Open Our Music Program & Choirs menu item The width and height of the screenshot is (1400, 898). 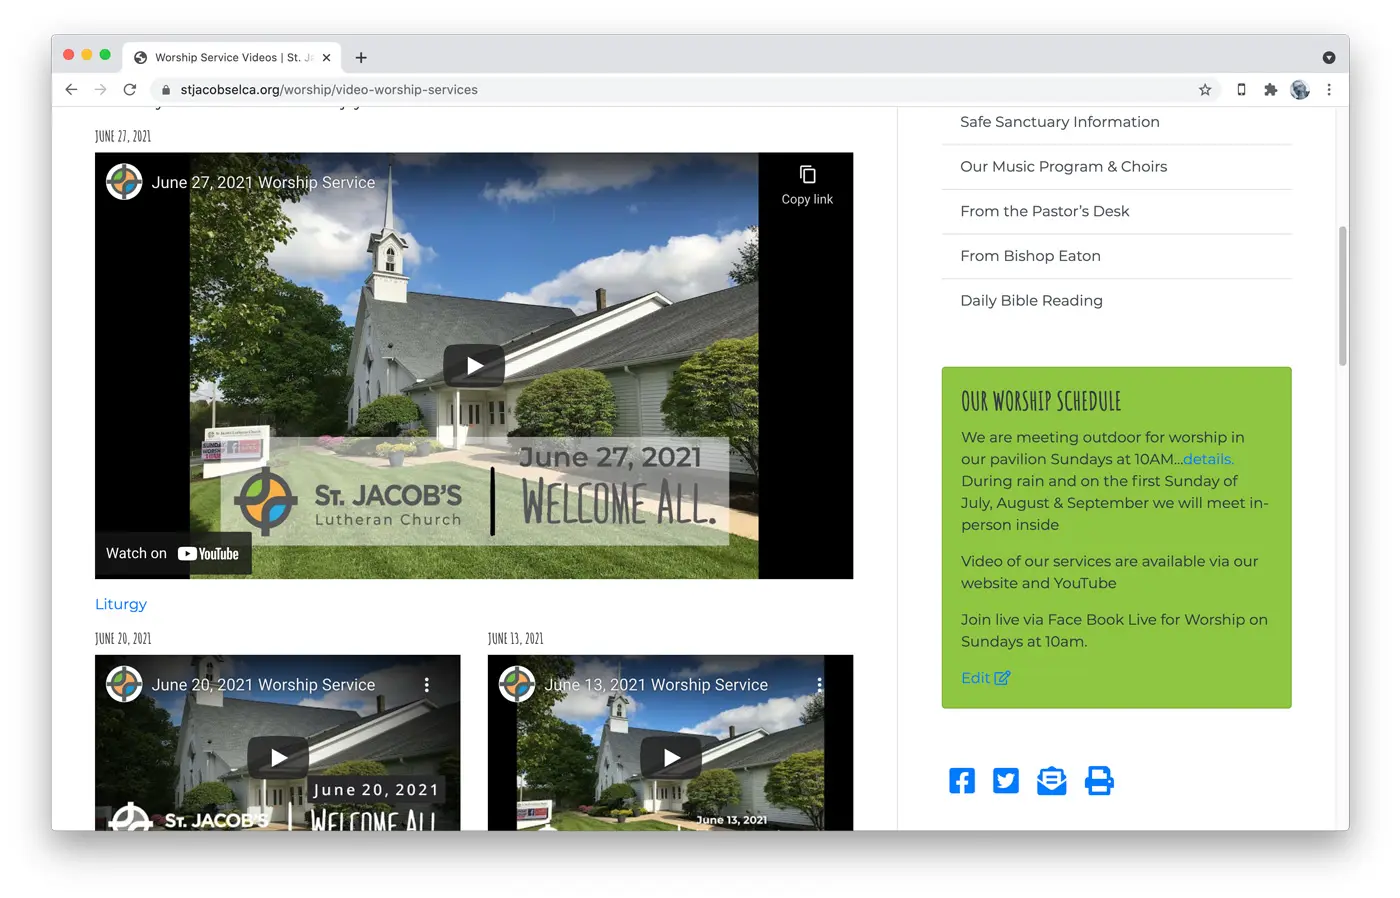1064,167
